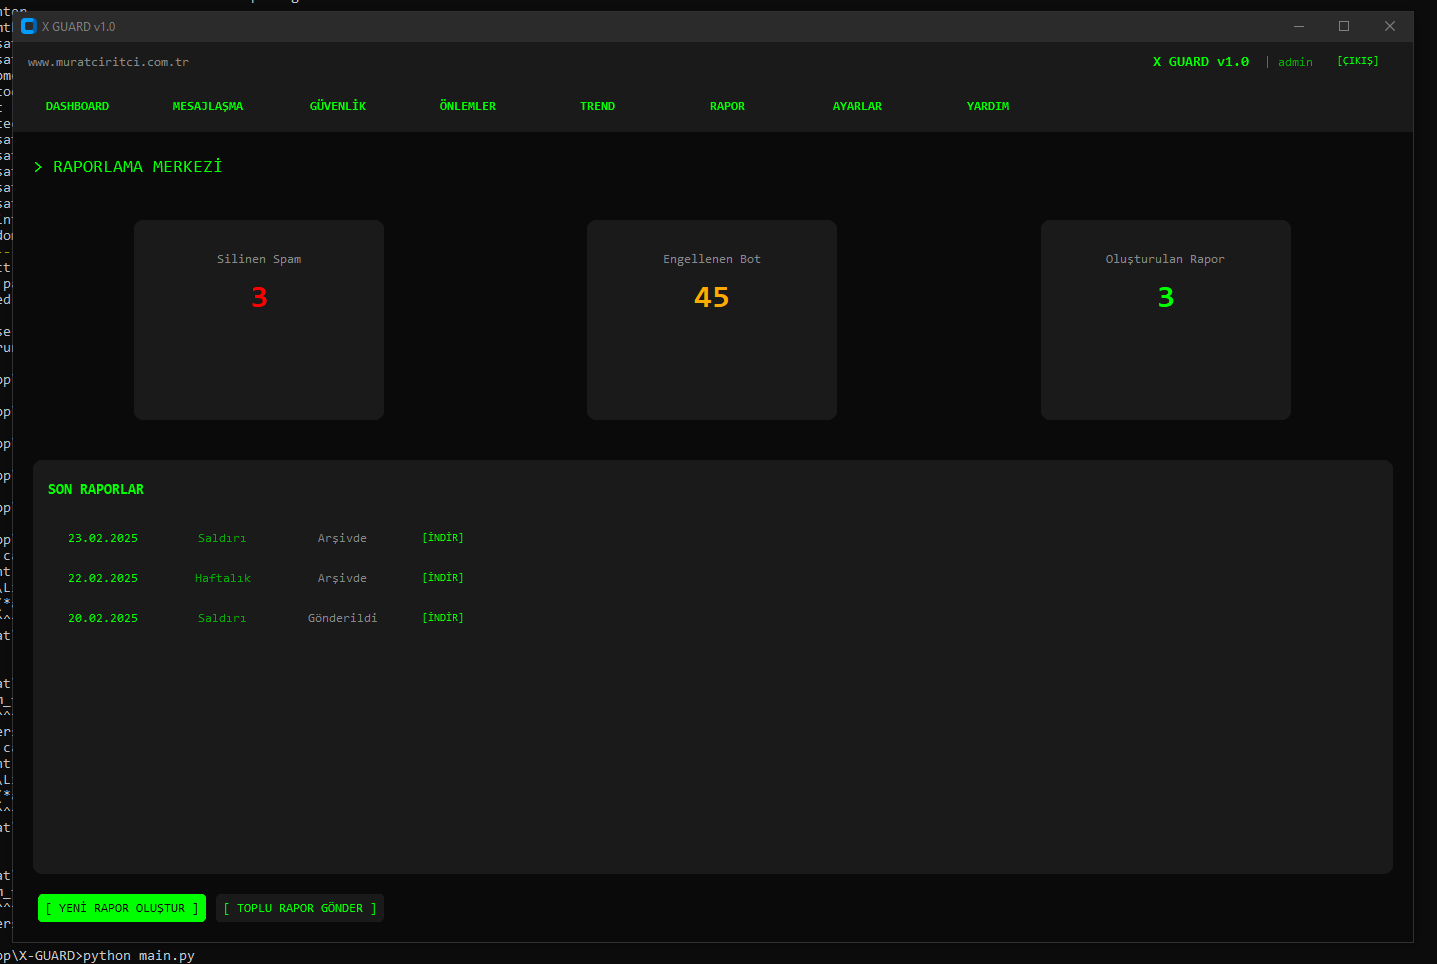Download the 23.02.2025 report via İNDİR
Screen dimensions: 1437x964
(442, 538)
